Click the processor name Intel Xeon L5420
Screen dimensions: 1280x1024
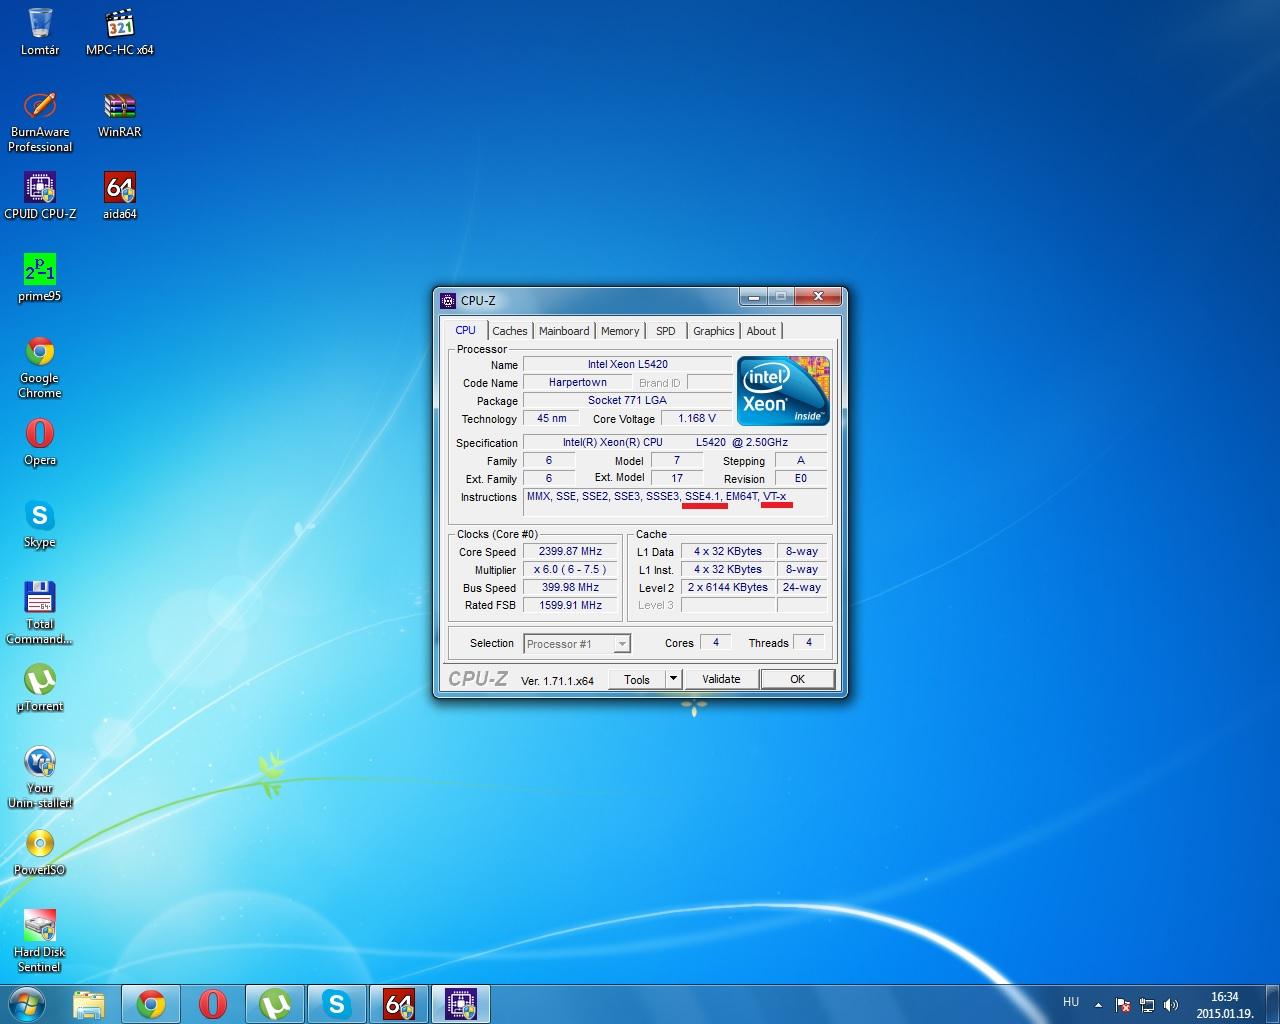click(628, 364)
